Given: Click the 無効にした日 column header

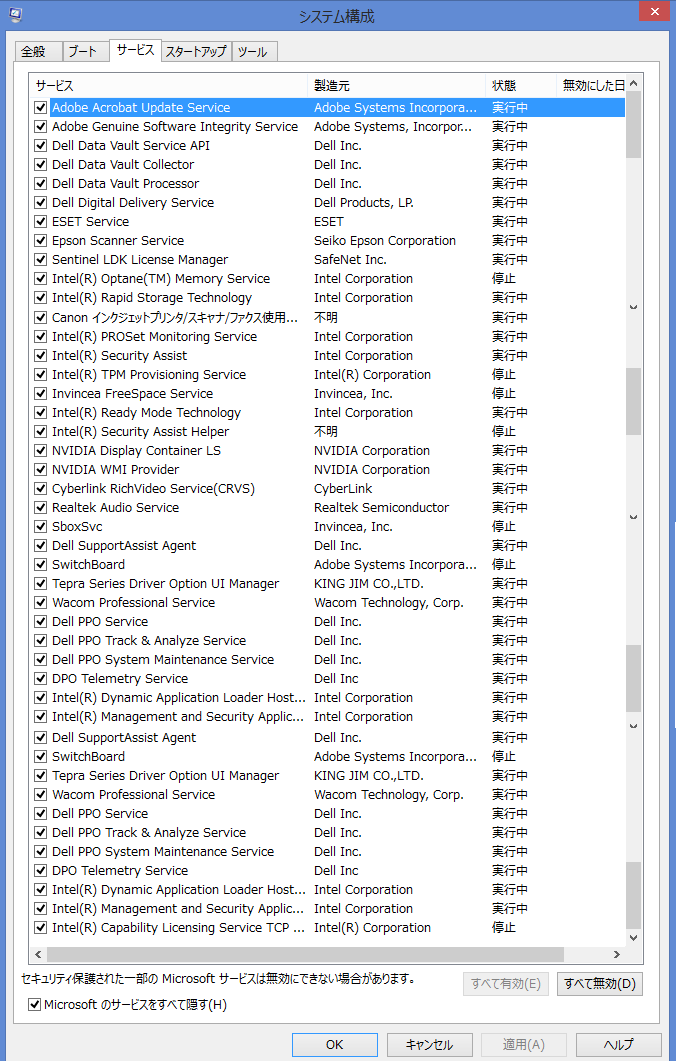Looking at the screenshot, I should [591, 85].
